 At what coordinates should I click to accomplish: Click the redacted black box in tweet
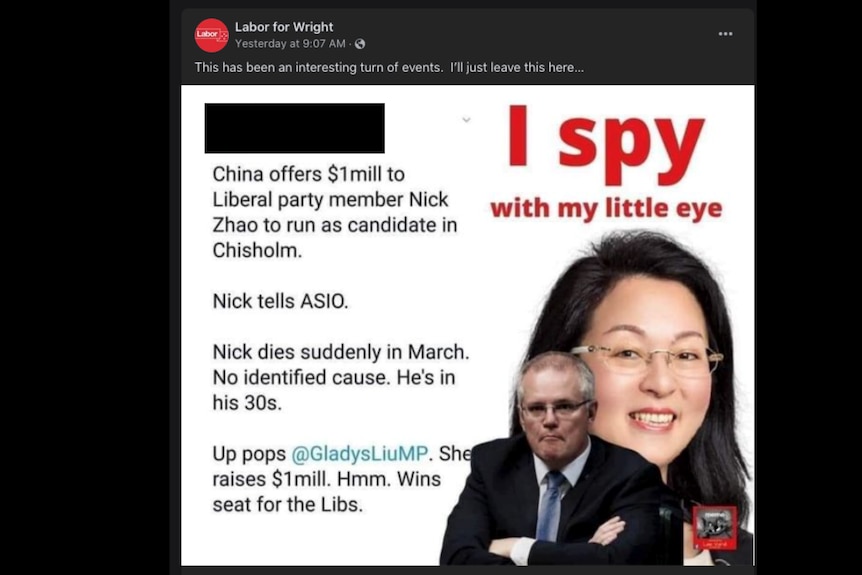pos(295,128)
